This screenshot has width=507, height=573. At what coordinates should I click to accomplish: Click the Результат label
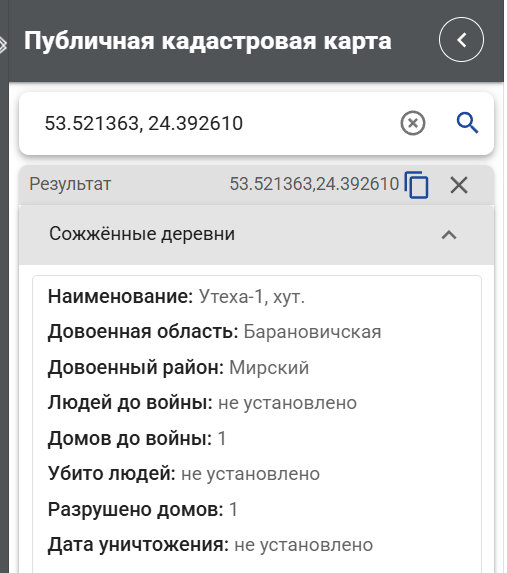coord(70,184)
